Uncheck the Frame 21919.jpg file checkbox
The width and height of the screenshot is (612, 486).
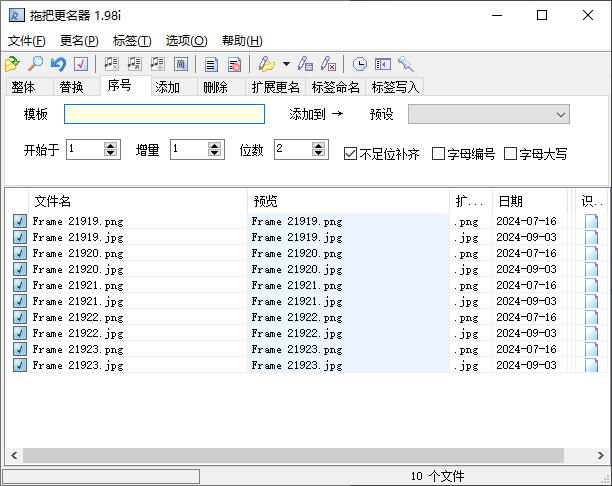point(20,237)
